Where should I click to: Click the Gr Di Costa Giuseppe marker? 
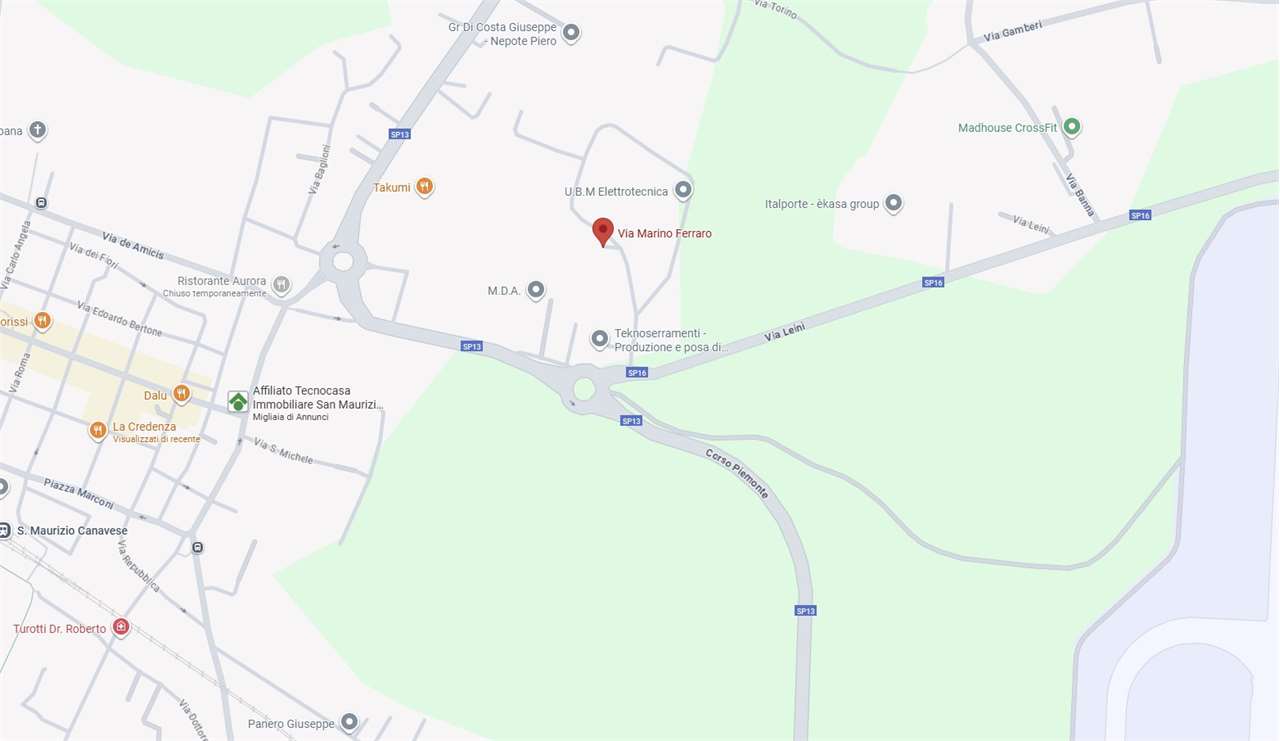click(571, 33)
